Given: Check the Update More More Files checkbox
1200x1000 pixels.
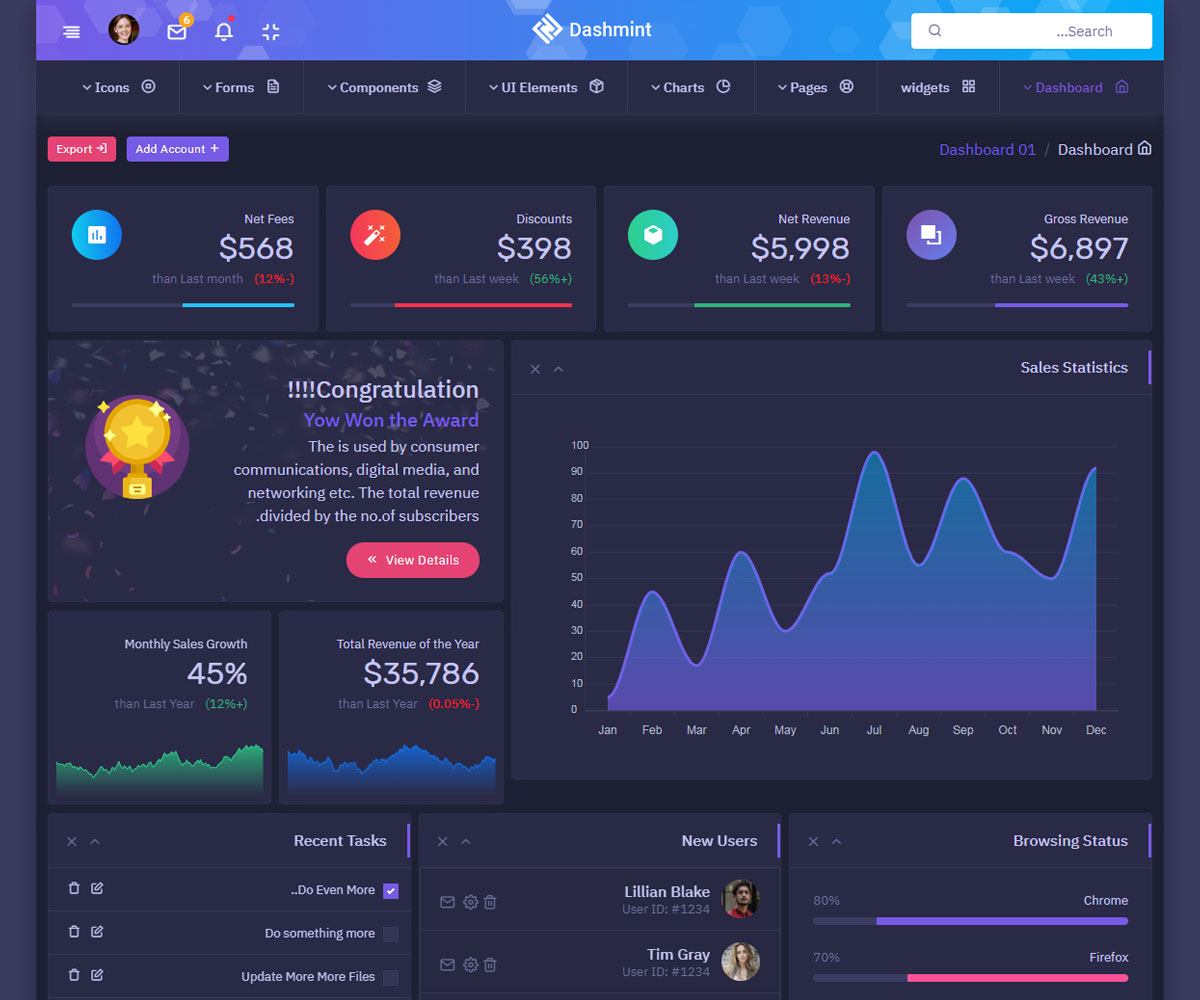Looking at the screenshot, I should coord(391,977).
